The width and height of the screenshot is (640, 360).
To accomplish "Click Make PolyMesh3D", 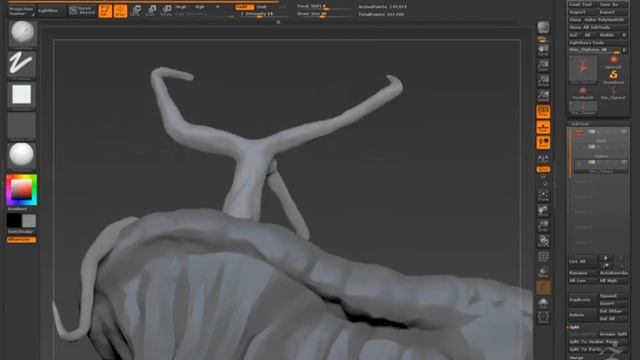I will pyautogui.click(x=605, y=20).
